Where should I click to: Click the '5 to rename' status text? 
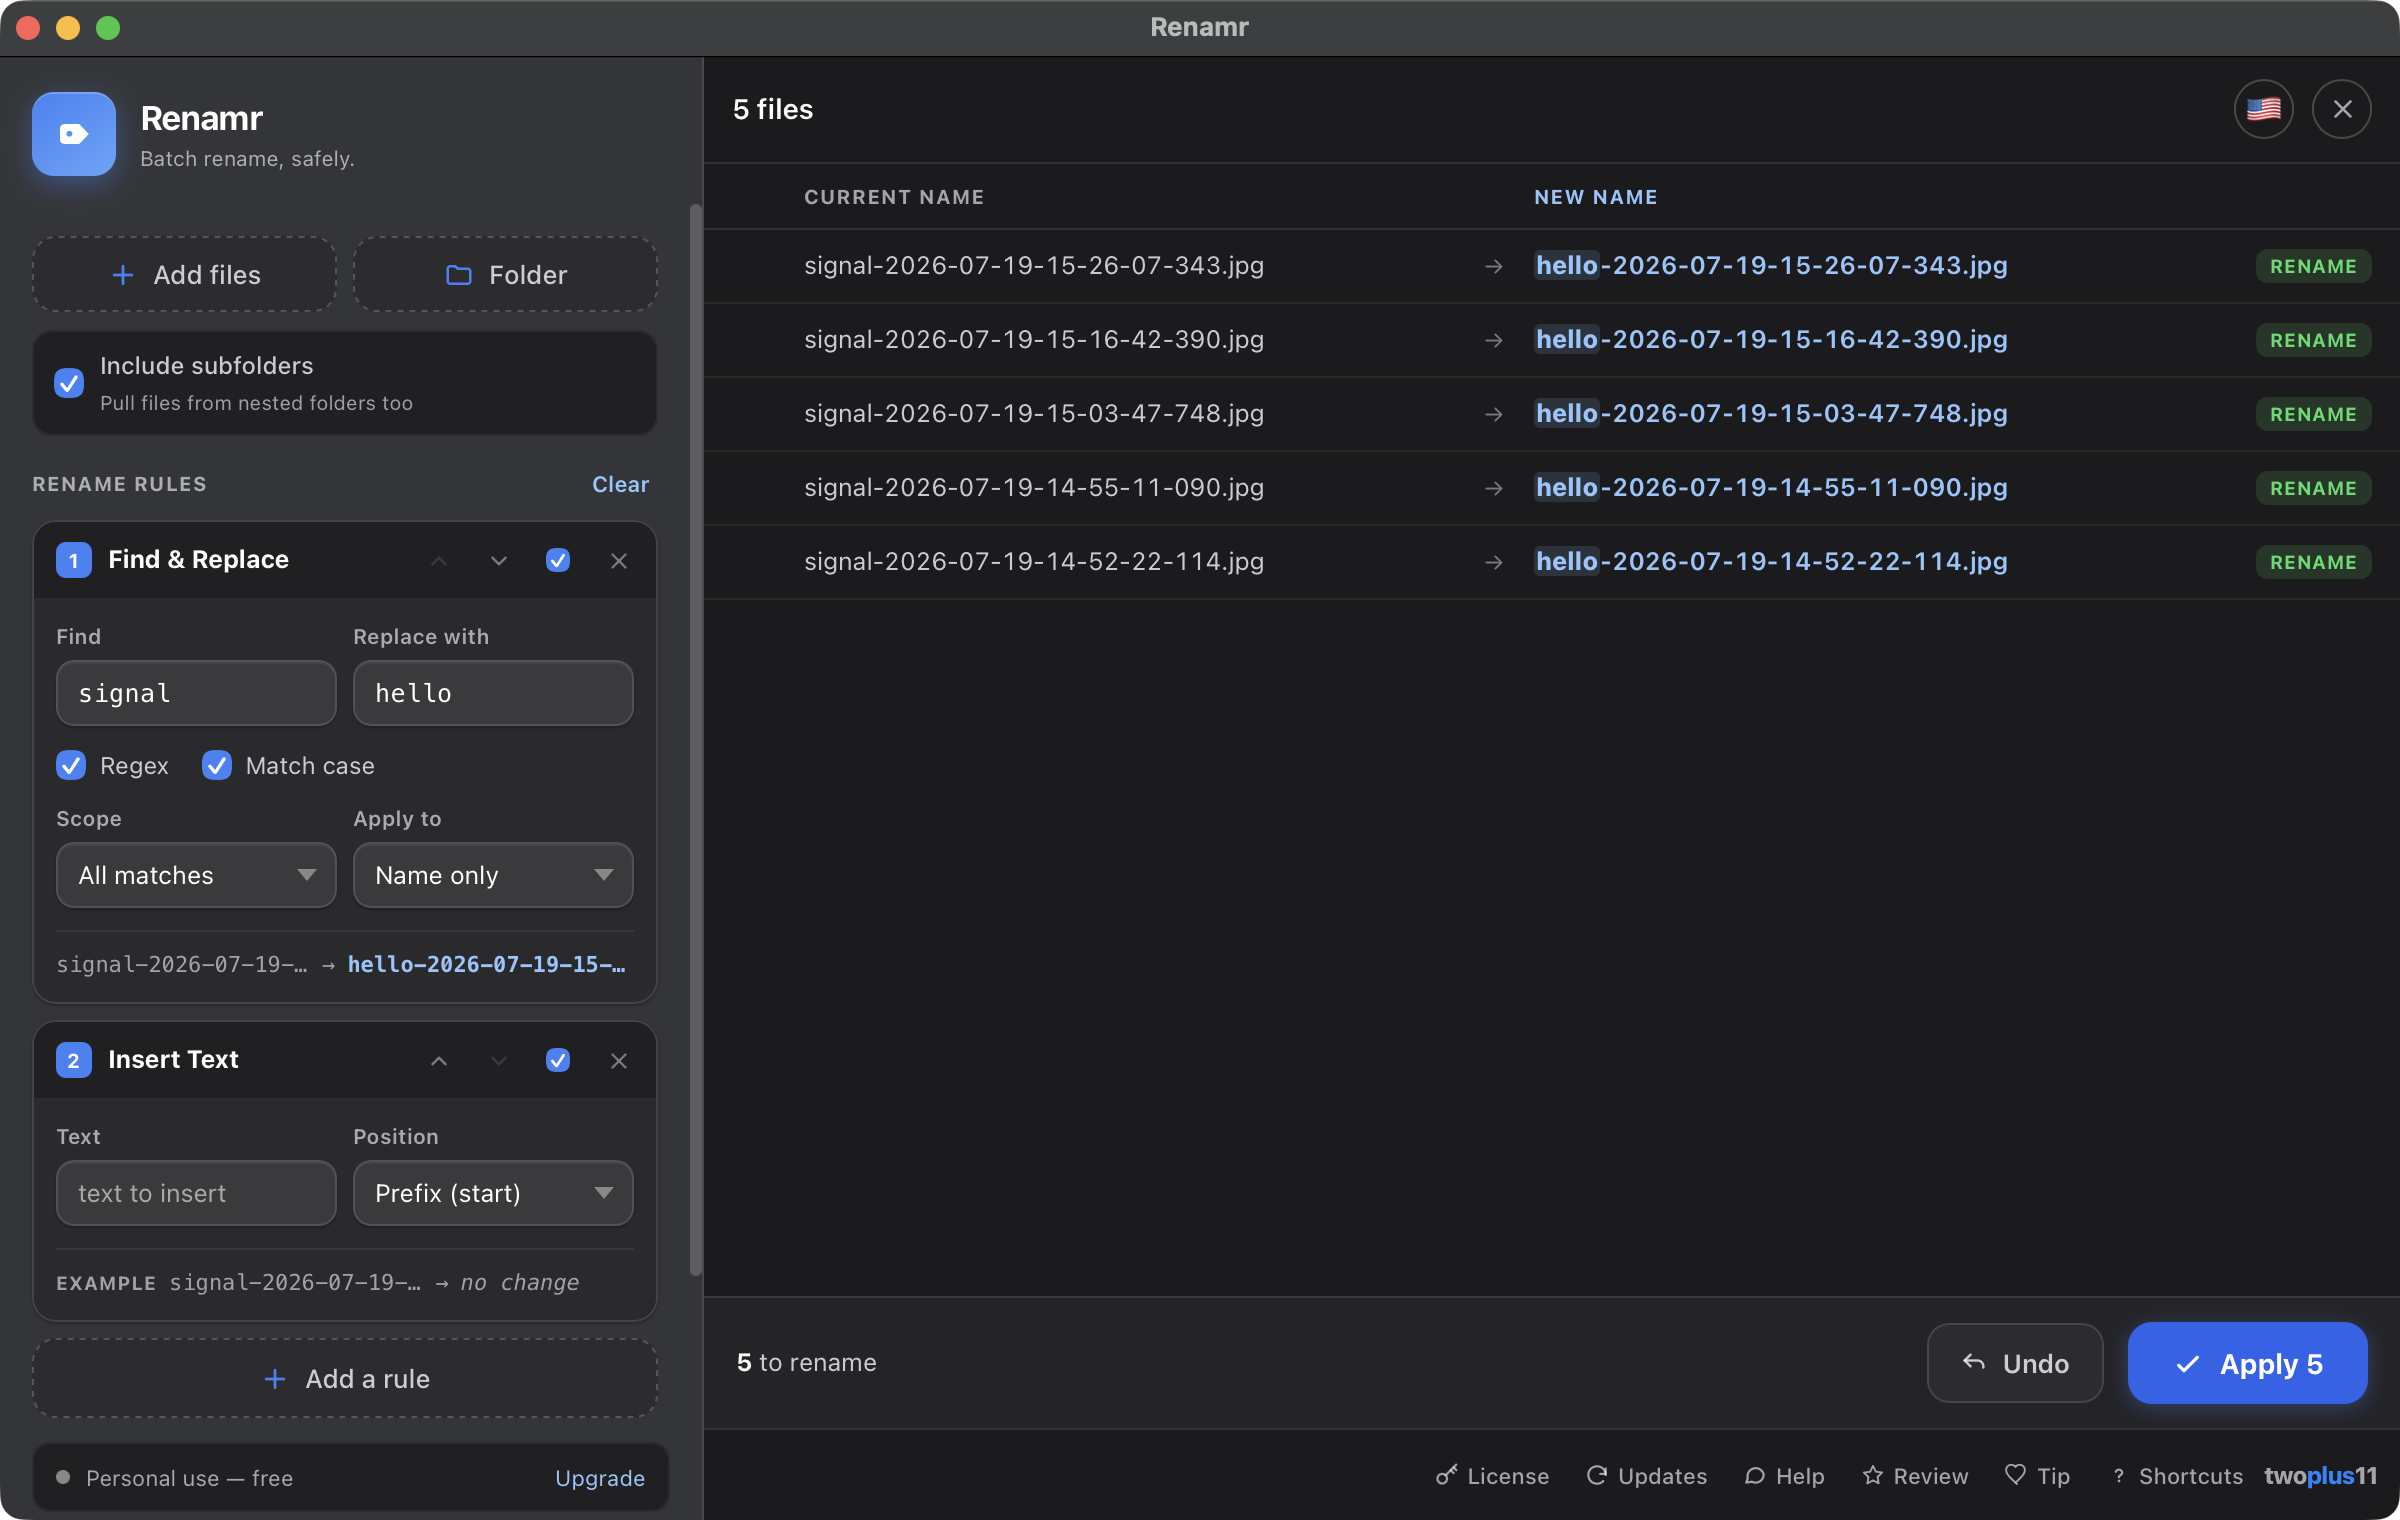pos(806,1363)
